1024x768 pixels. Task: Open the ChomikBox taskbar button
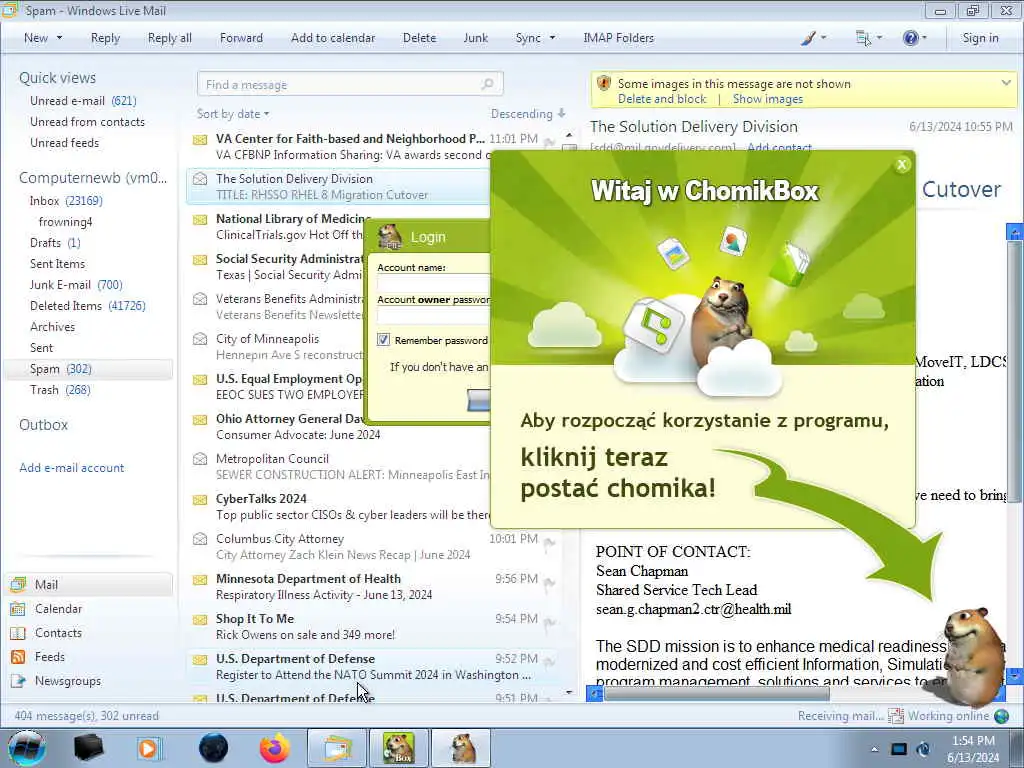click(399, 748)
